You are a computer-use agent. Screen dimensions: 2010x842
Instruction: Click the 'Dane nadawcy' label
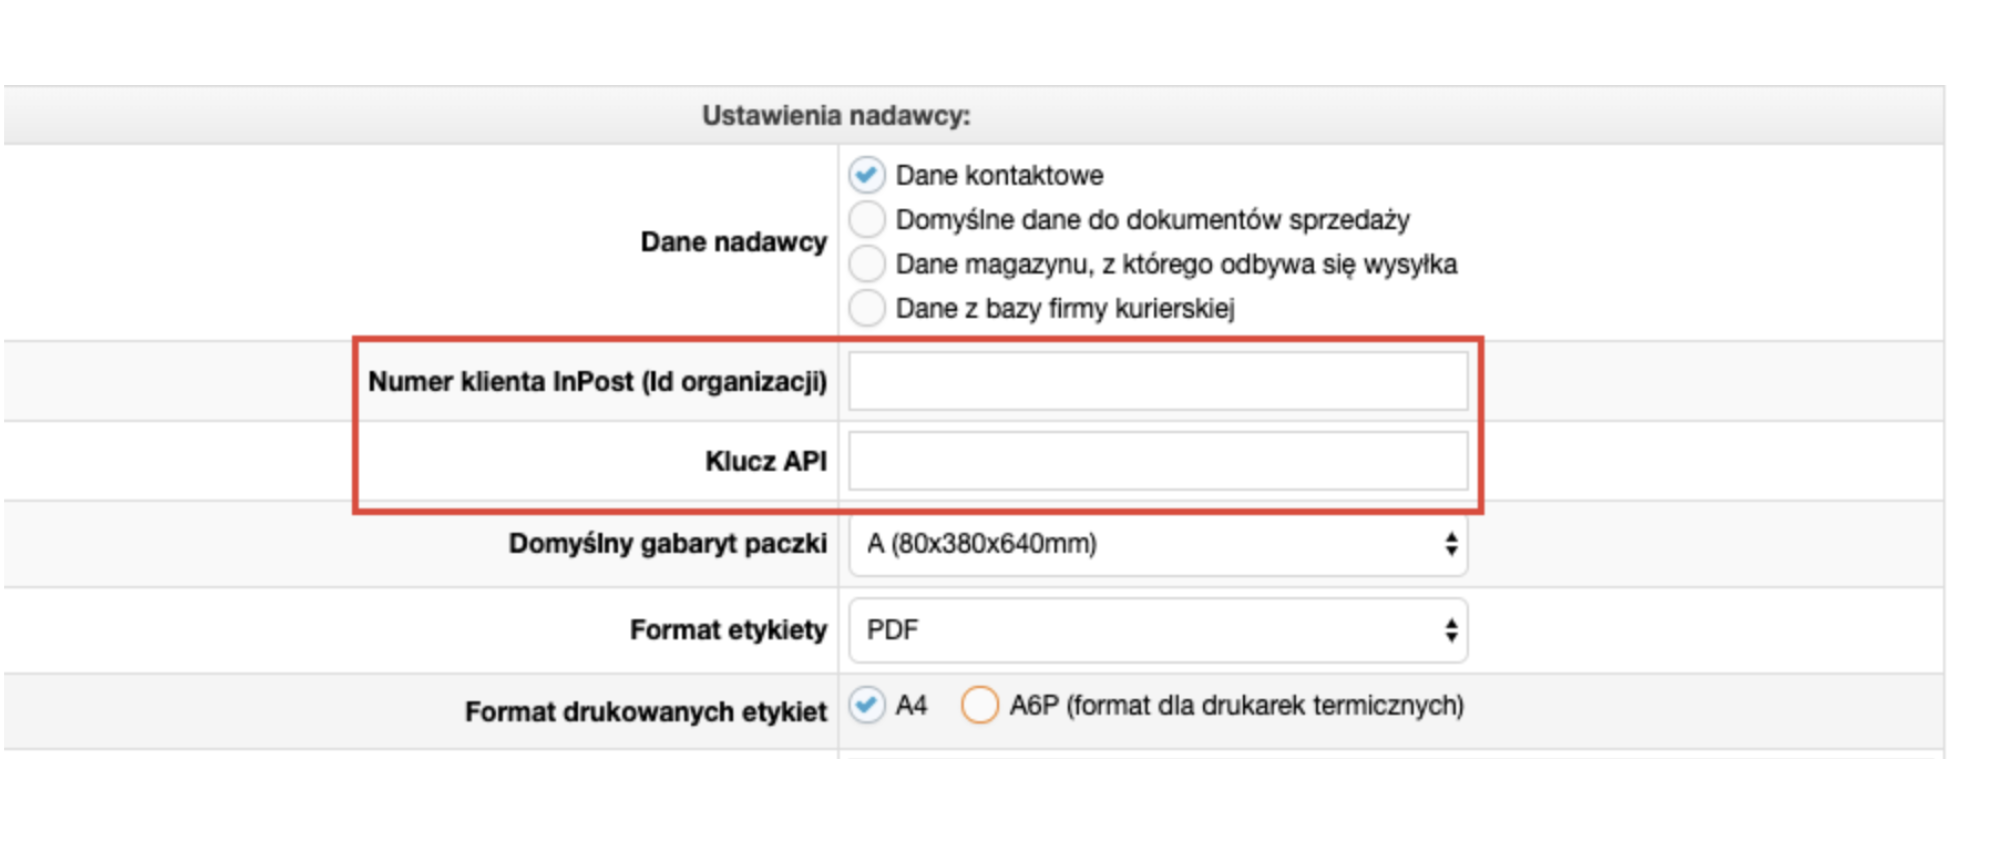click(x=734, y=242)
